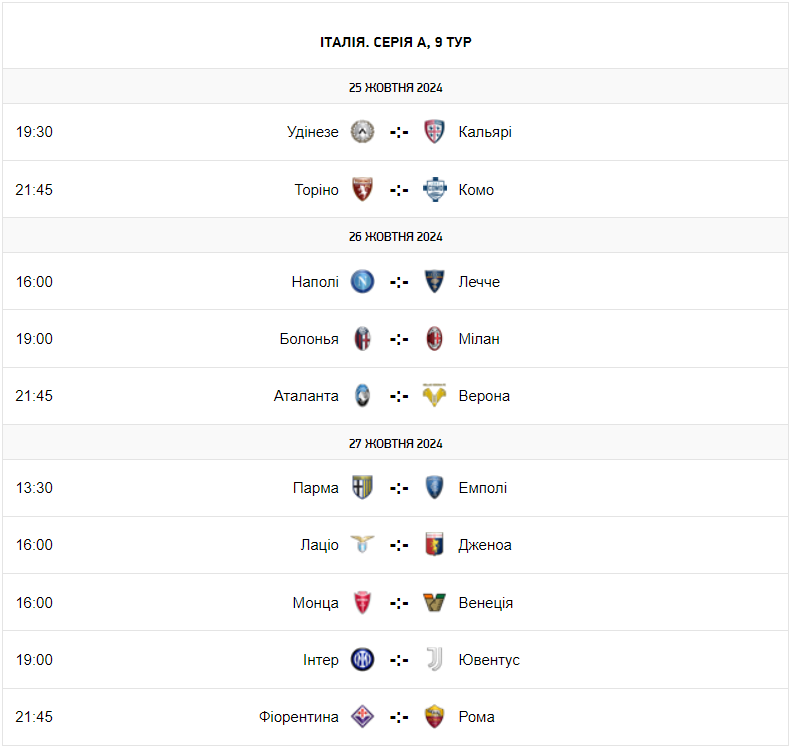Viewport: 791px width, 748px height.
Task: Click the 19:00 Інтер match time
Action: [x=34, y=660]
